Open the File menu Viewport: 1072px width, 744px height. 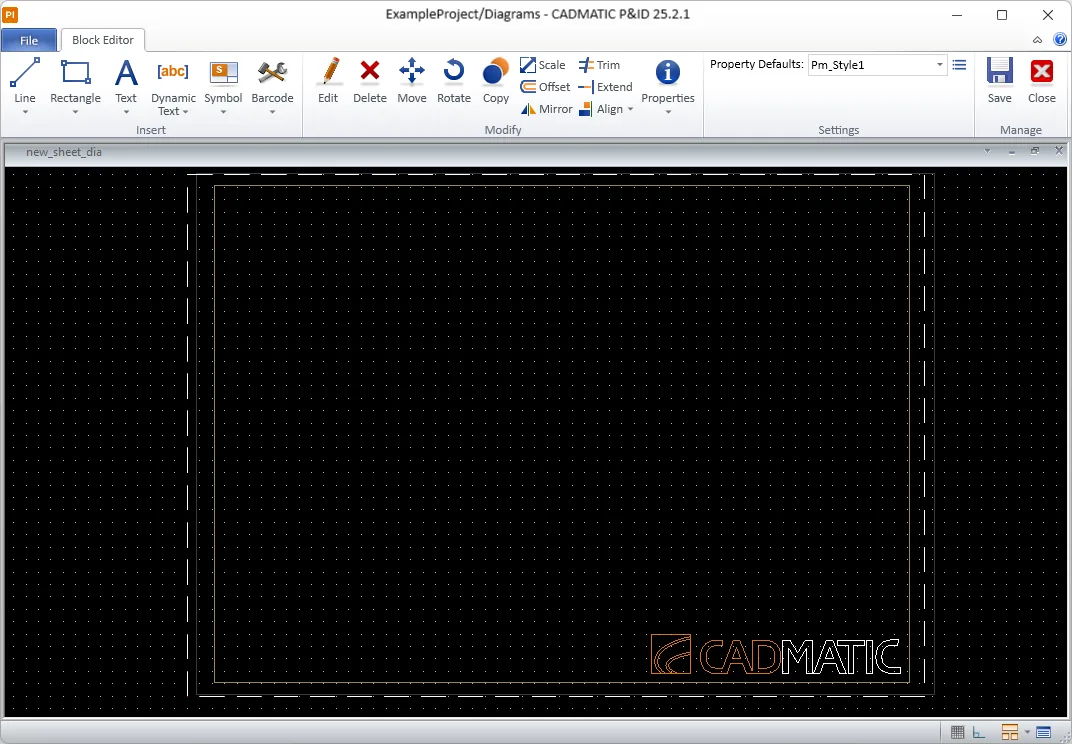(x=29, y=40)
